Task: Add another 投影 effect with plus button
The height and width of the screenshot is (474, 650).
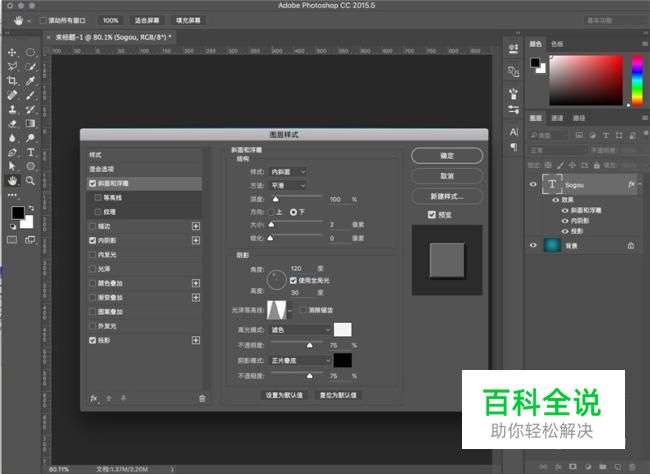Action: tap(196, 340)
